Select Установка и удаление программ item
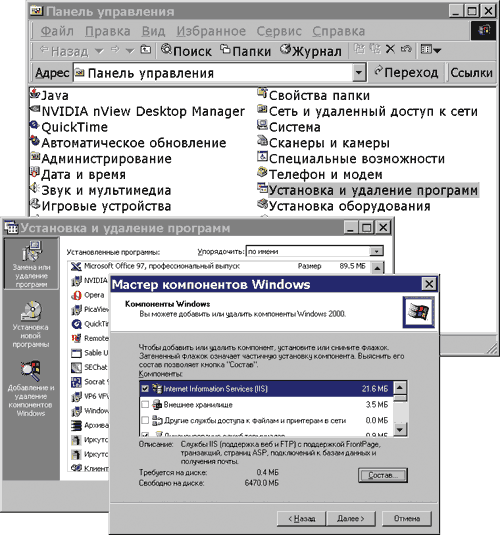 tap(368, 190)
